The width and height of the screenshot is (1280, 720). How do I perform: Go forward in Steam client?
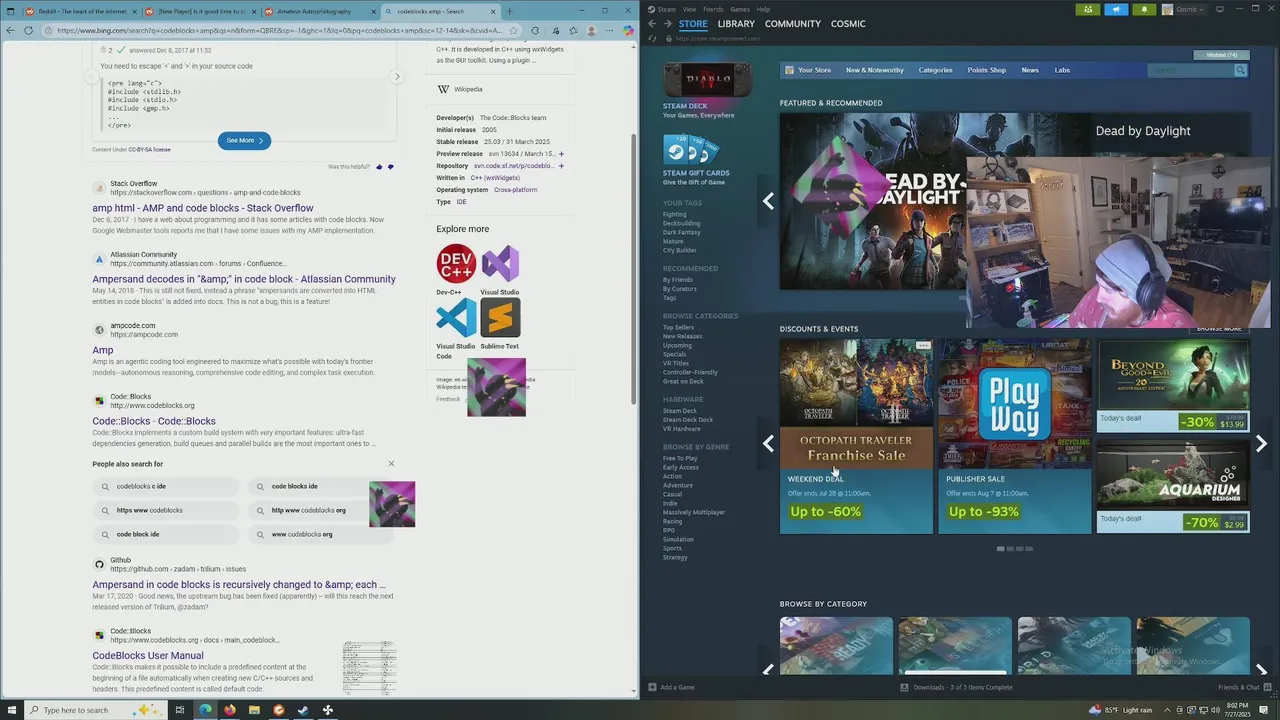point(667,23)
